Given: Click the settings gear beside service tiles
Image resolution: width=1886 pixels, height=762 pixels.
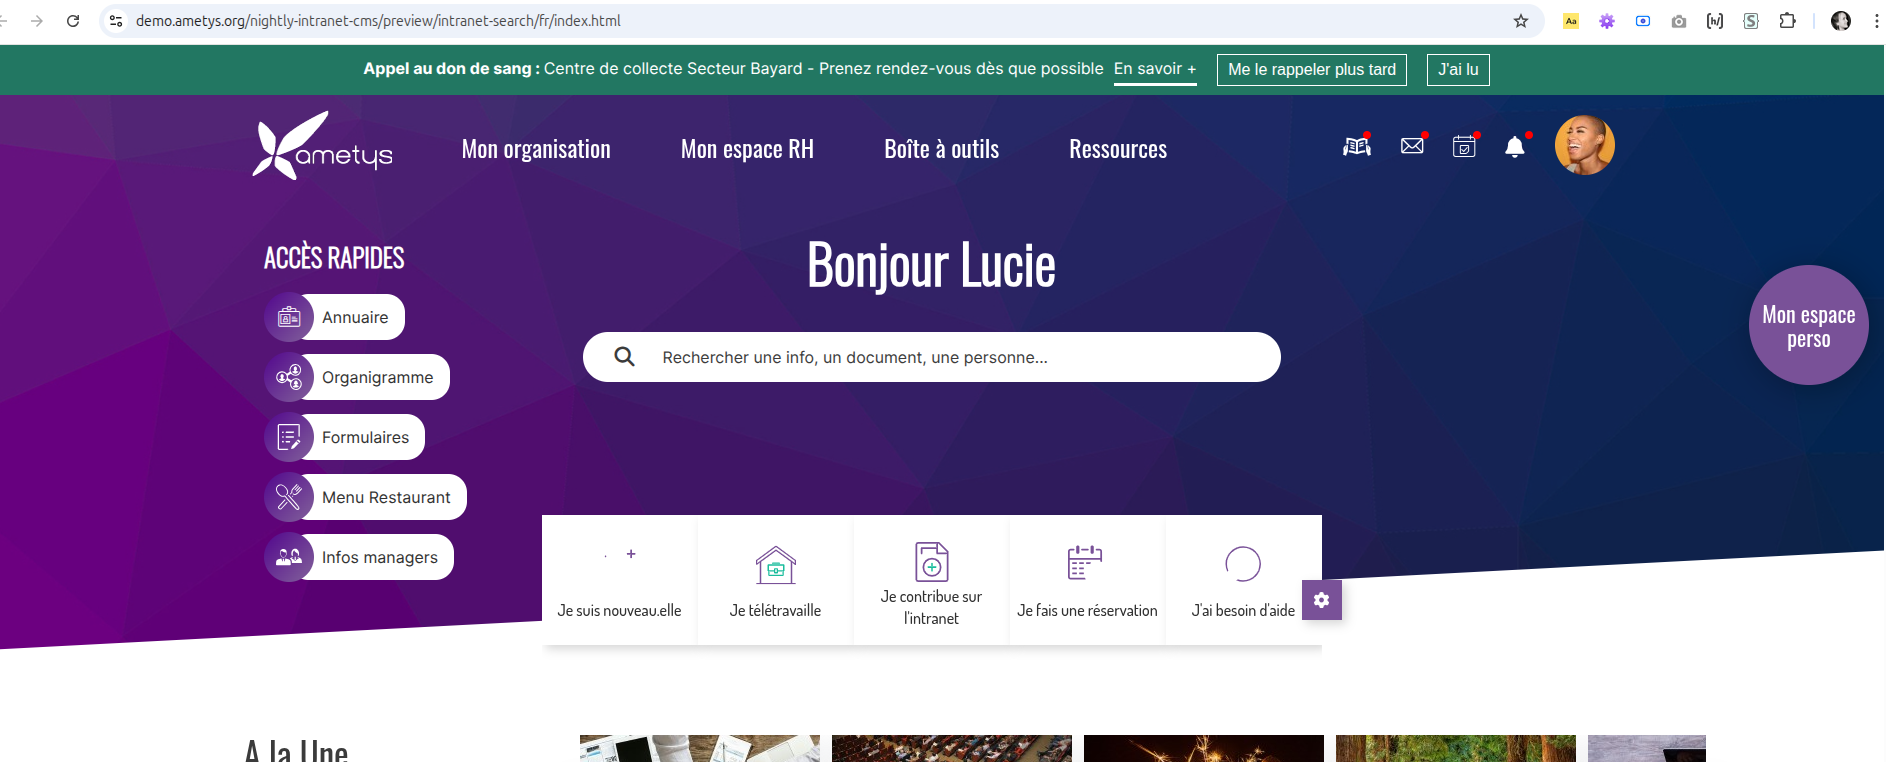Looking at the screenshot, I should coord(1321,600).
